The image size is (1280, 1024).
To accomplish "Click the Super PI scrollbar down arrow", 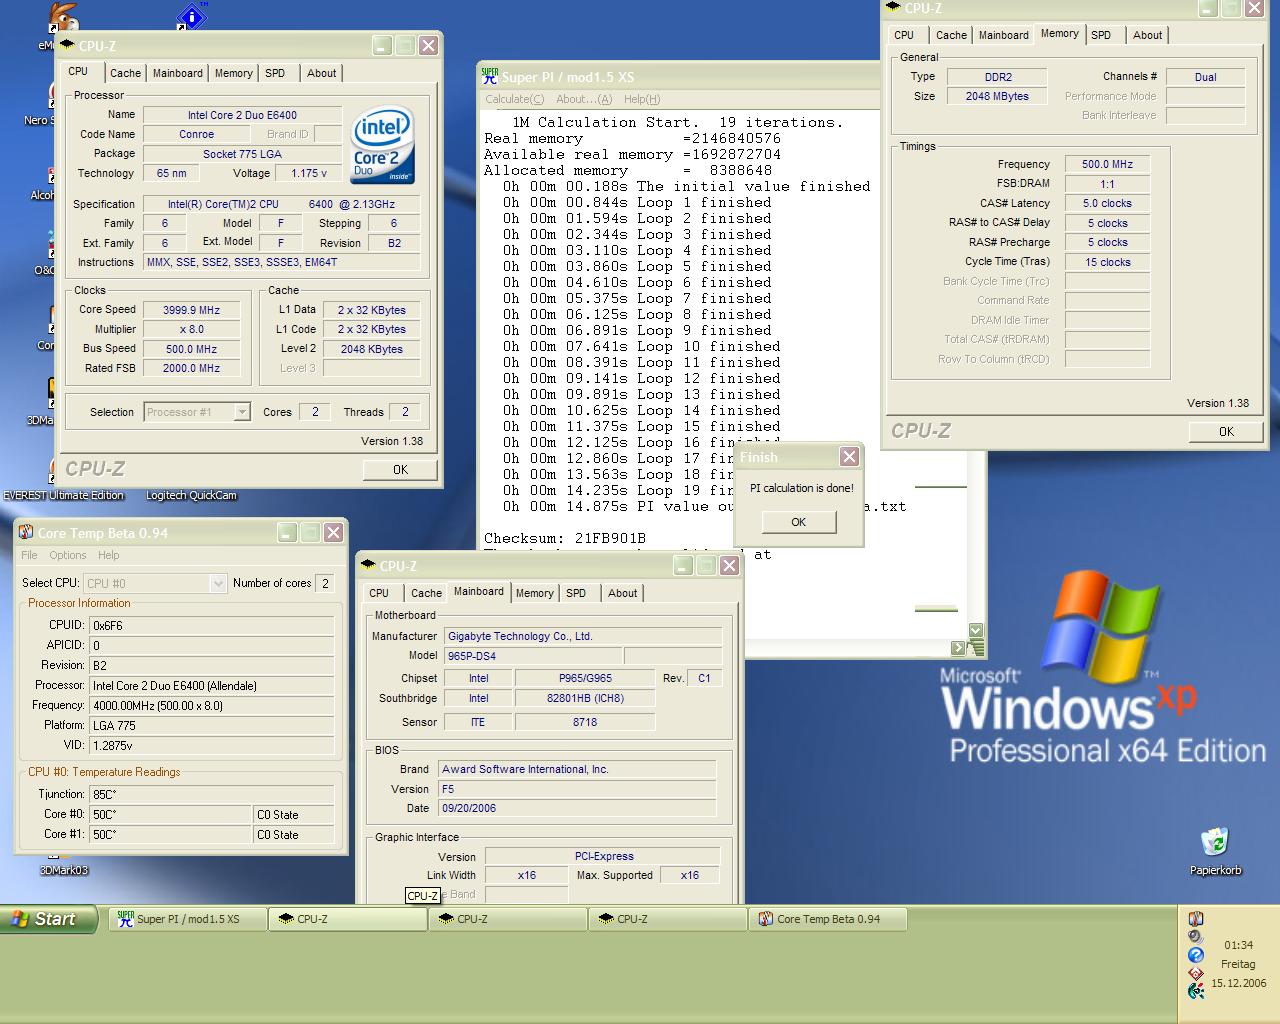I will [x=976, y=630].
